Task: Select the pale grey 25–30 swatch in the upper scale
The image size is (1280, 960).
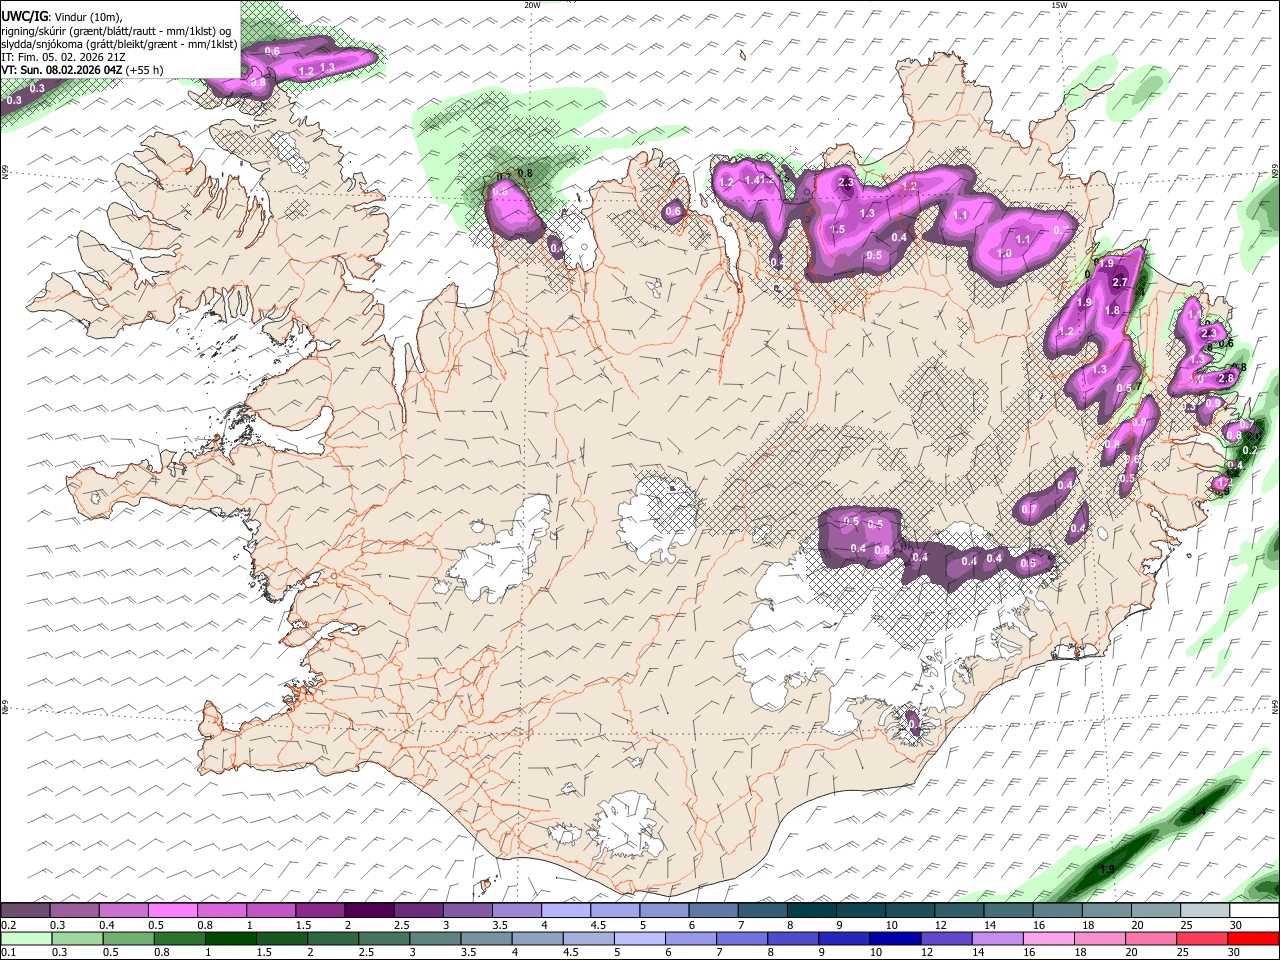Action: point(1205,911)
